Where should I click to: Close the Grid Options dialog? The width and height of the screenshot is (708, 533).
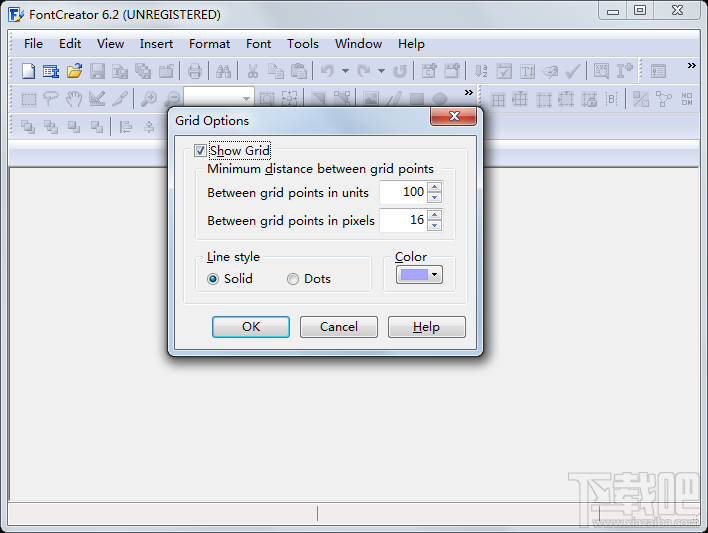coord(454,116)
